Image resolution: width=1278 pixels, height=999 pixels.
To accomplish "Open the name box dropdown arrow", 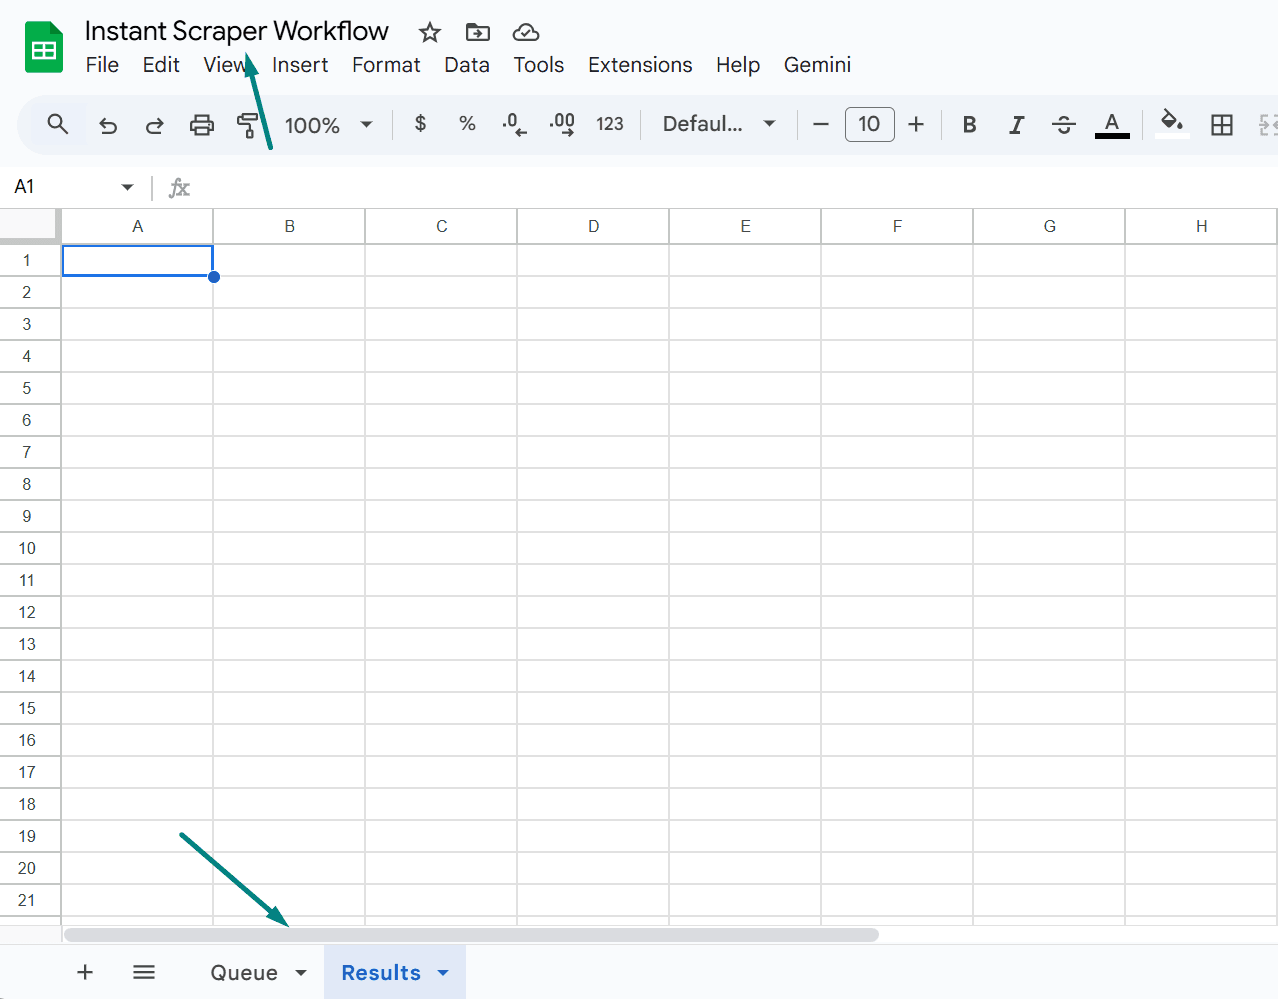I will [x=127, y=187].
